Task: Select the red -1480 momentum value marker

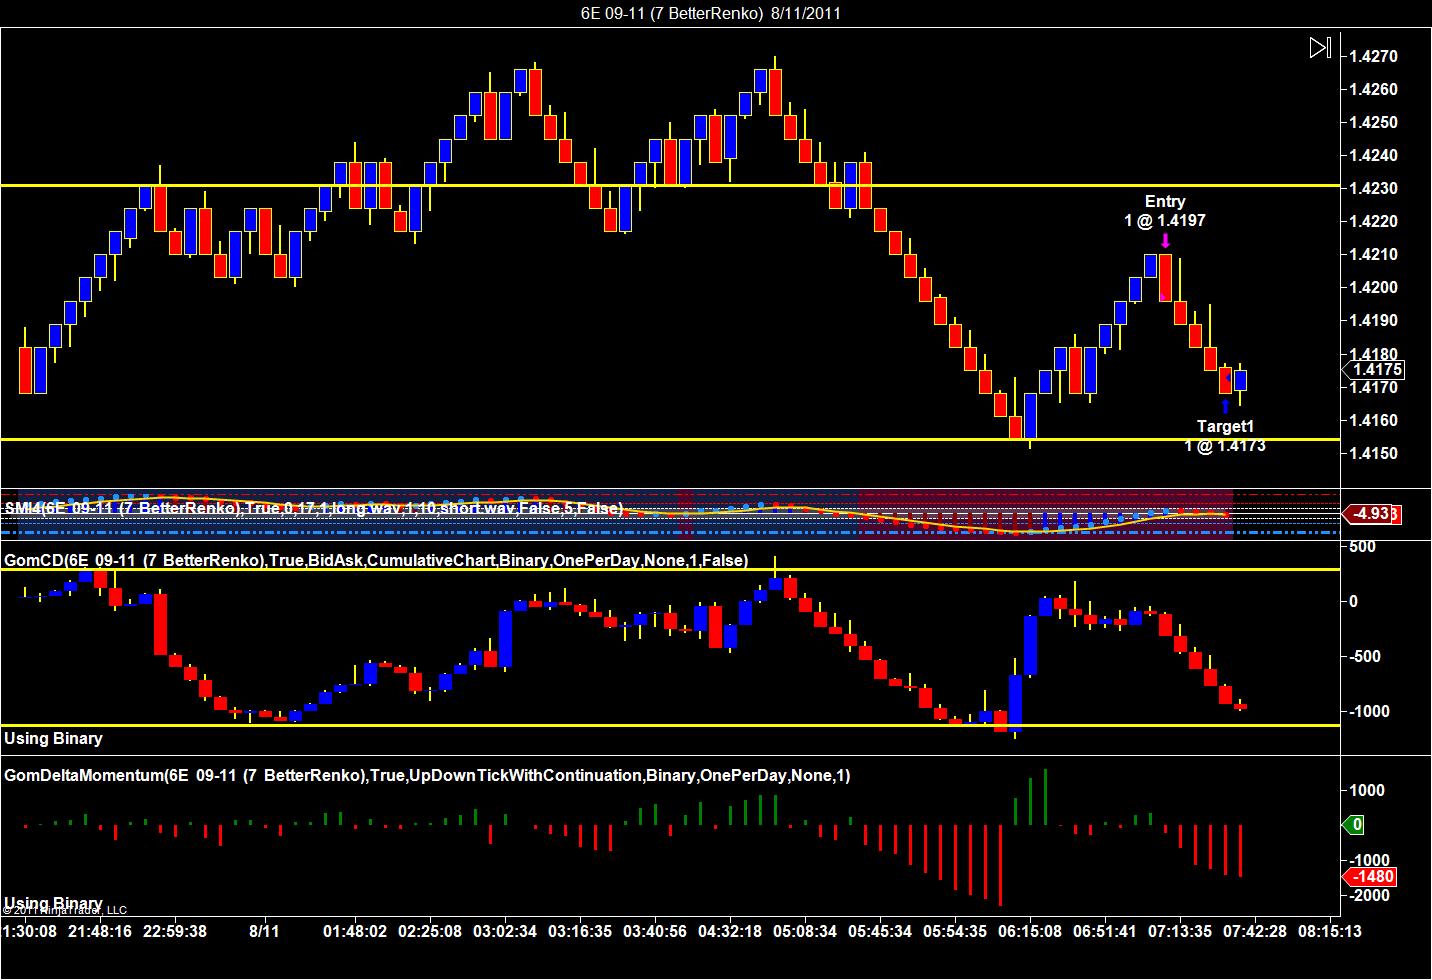Action: point(1369,877)
